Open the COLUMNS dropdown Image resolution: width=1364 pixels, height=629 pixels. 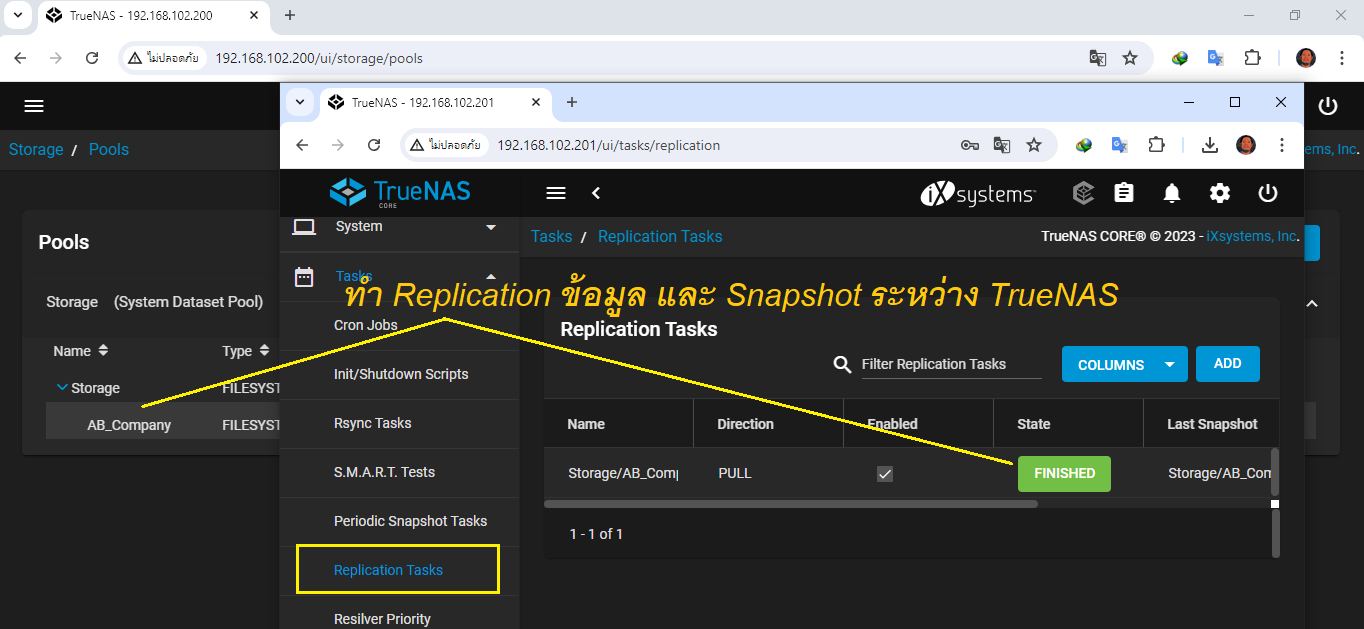[1124, 364]
